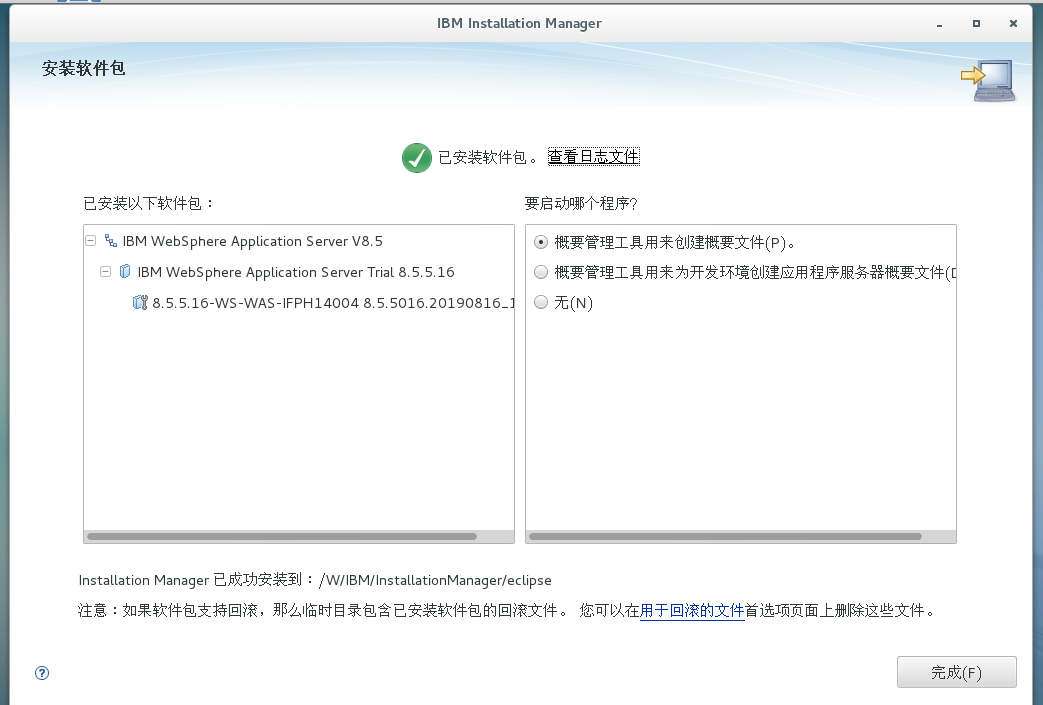
Task: Collapse the Application Server Trial 8.5.5.16 node
Action: coord(106,271)
